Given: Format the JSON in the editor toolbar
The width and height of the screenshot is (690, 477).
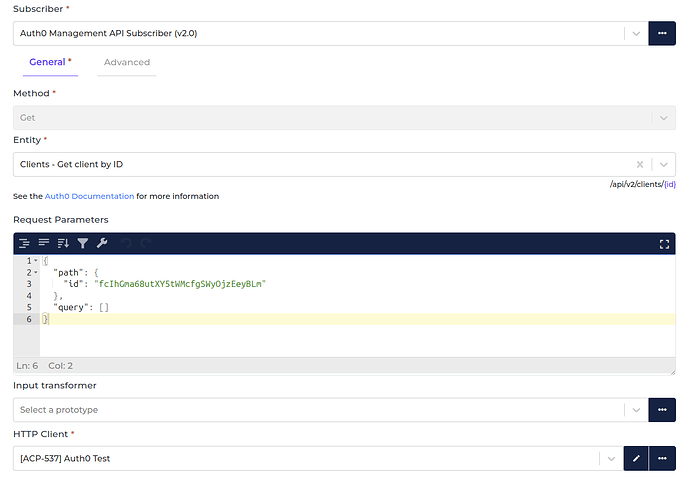Looking at the screenshot, I should 24,243.
